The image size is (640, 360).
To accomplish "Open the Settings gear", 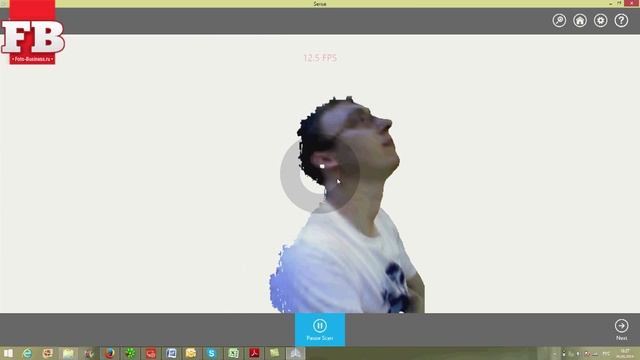I will coord(600,20).
